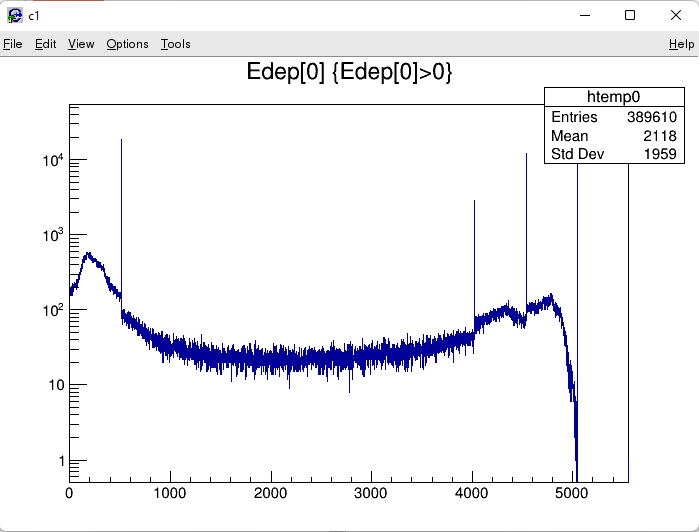Click the 3000 label on x-axis
Viewport: 699px width, 532px height.
point(371,493)
